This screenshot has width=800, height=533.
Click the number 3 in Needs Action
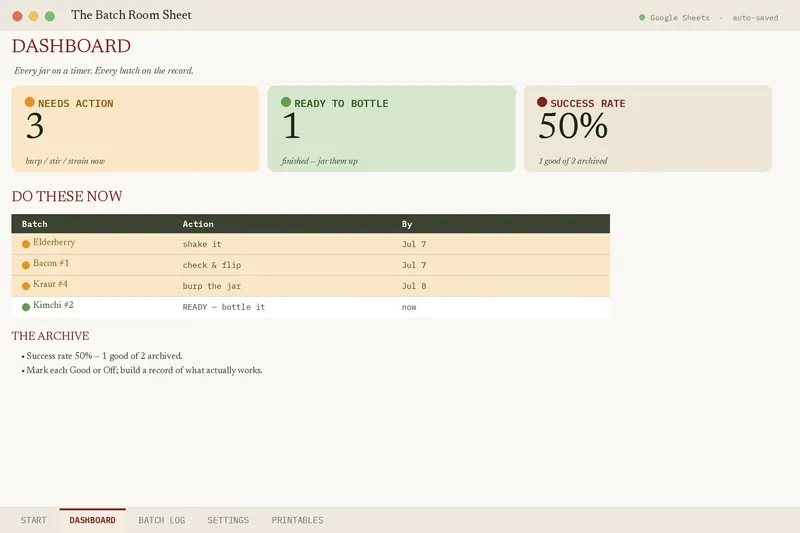(35, 126)
